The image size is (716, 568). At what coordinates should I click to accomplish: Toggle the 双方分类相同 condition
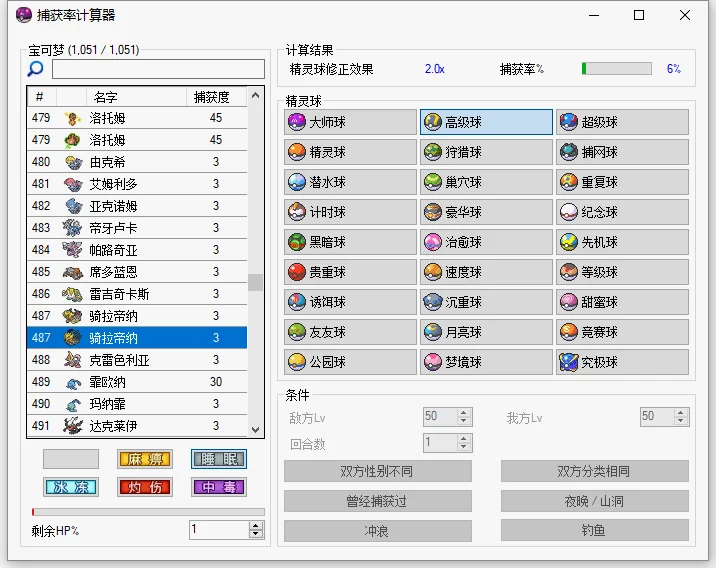(x=595, y=471)
